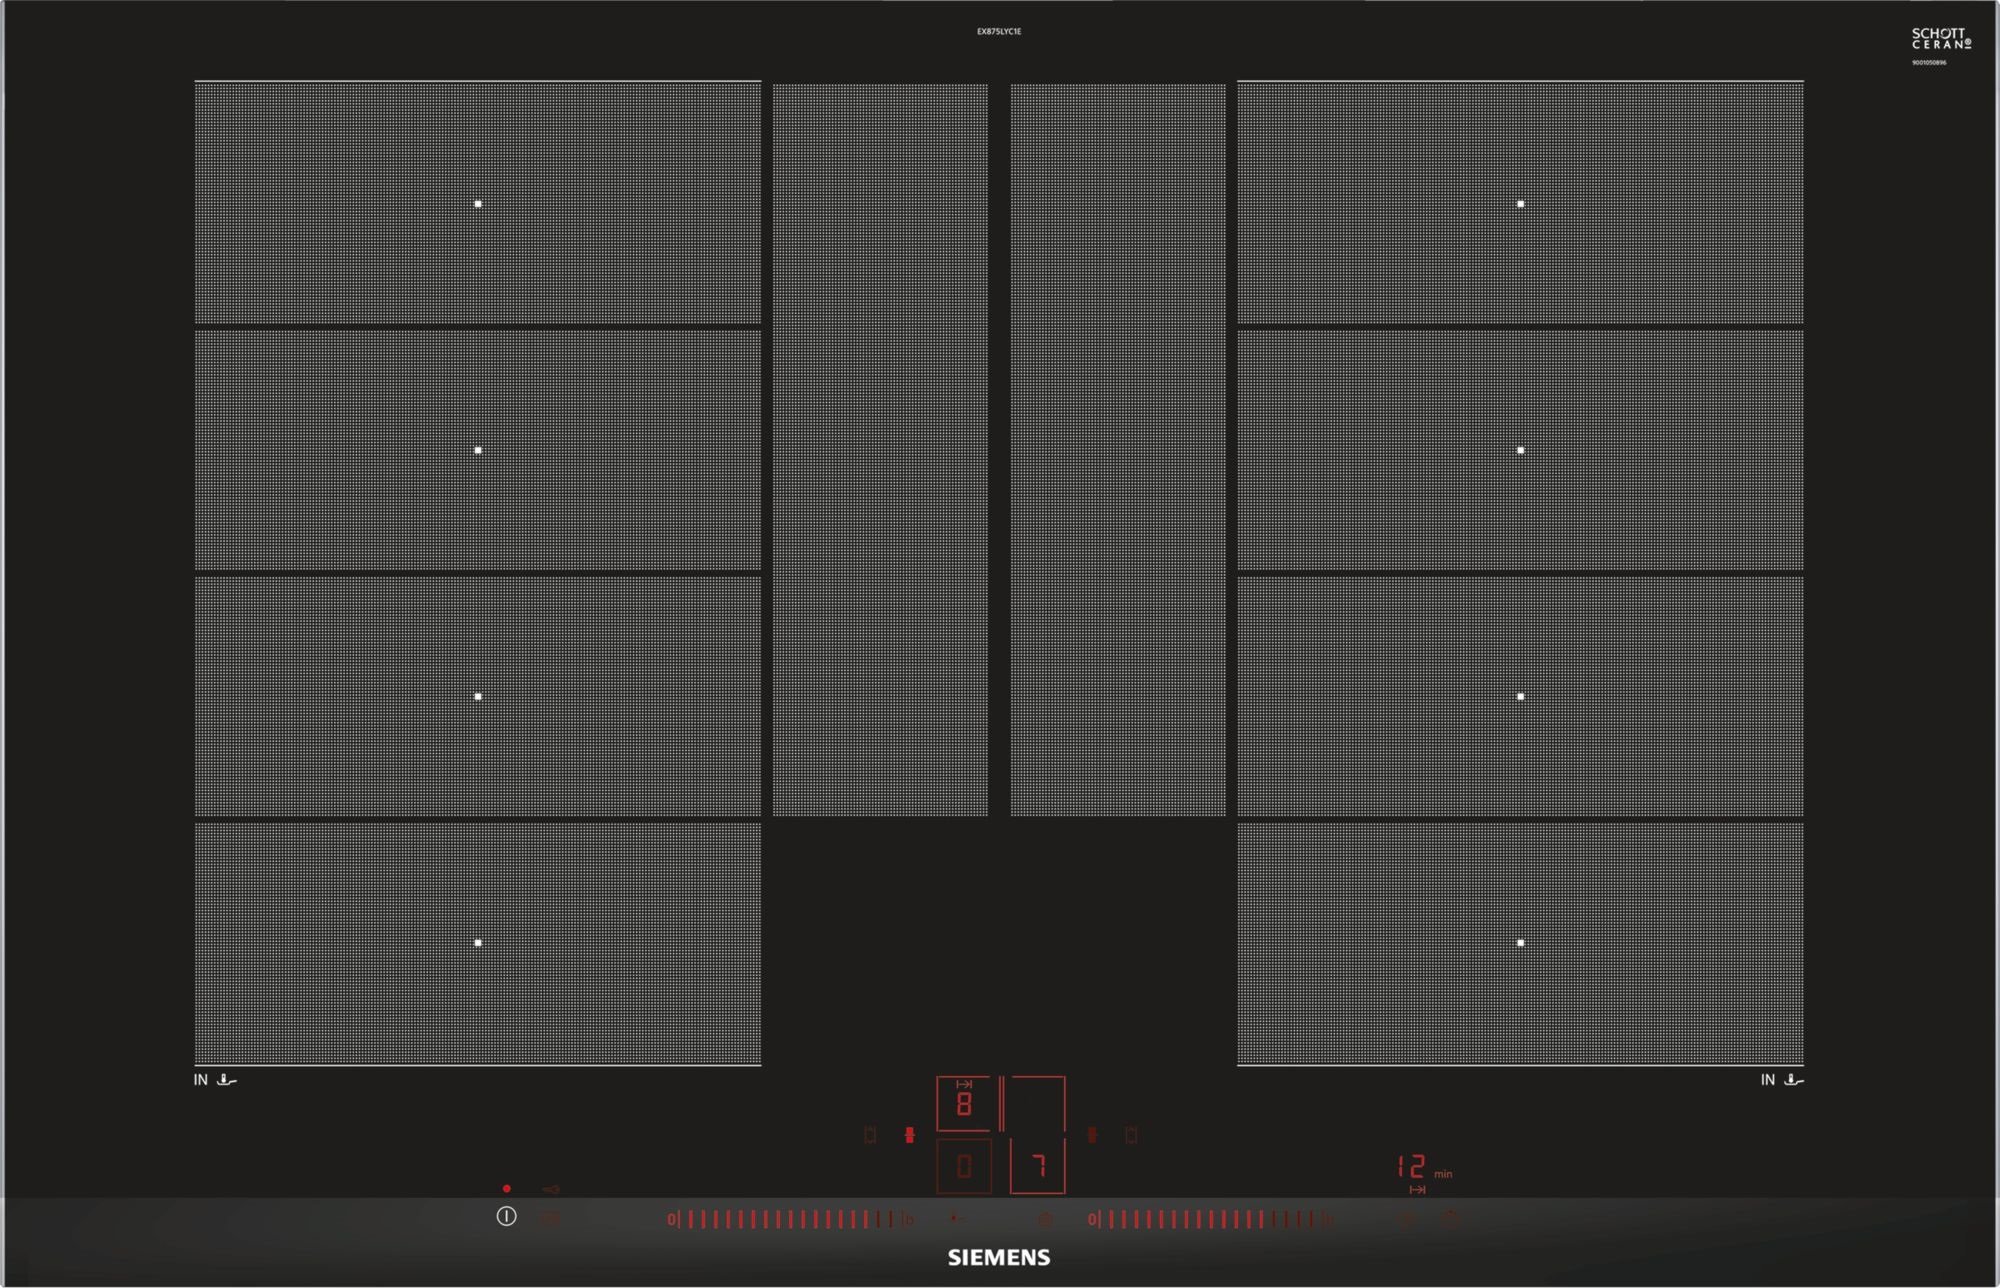This screenshot has width=2000, height=1288.
Task: Select the zone display showing 8
Action: (x=963, y=1104)
